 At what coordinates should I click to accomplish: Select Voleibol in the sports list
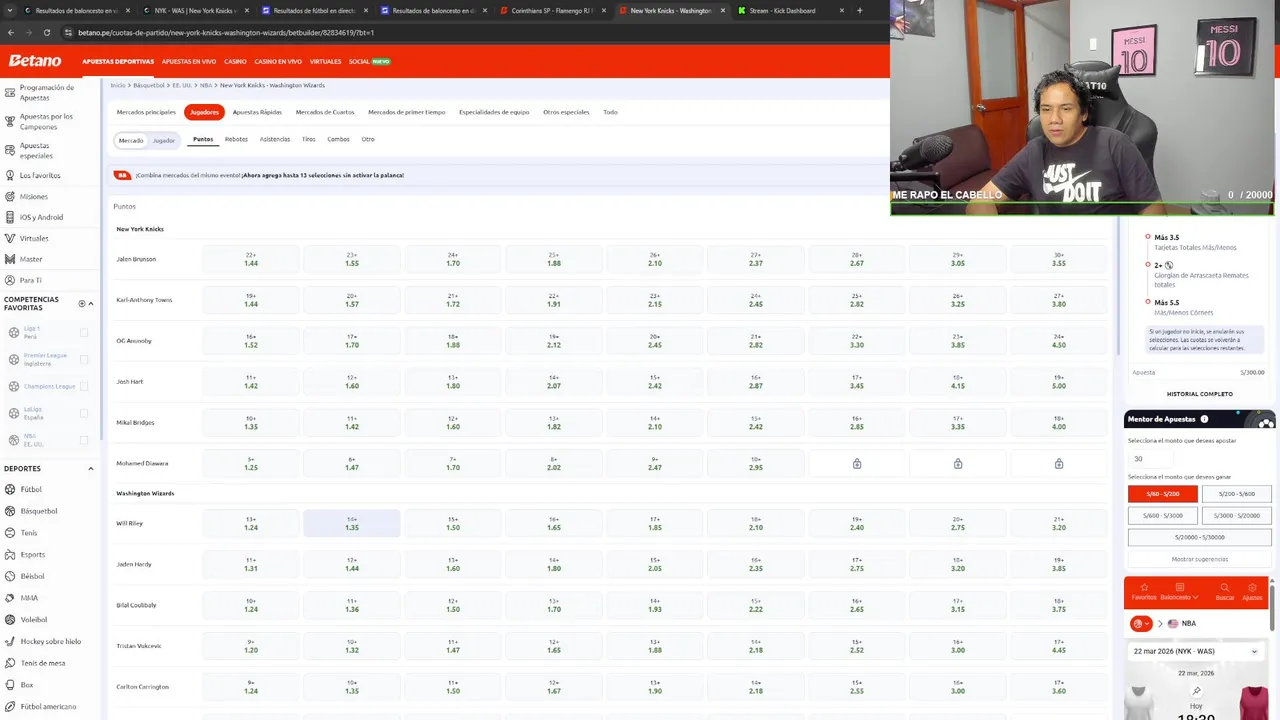34,619
